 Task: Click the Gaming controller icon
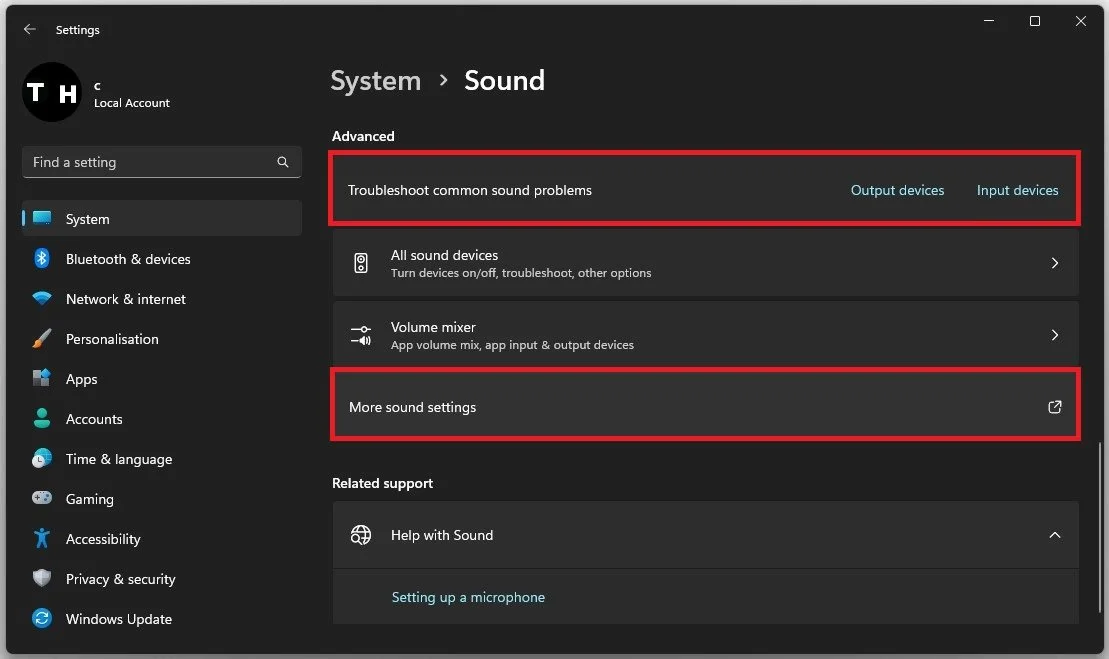click(x=42, y=499)
